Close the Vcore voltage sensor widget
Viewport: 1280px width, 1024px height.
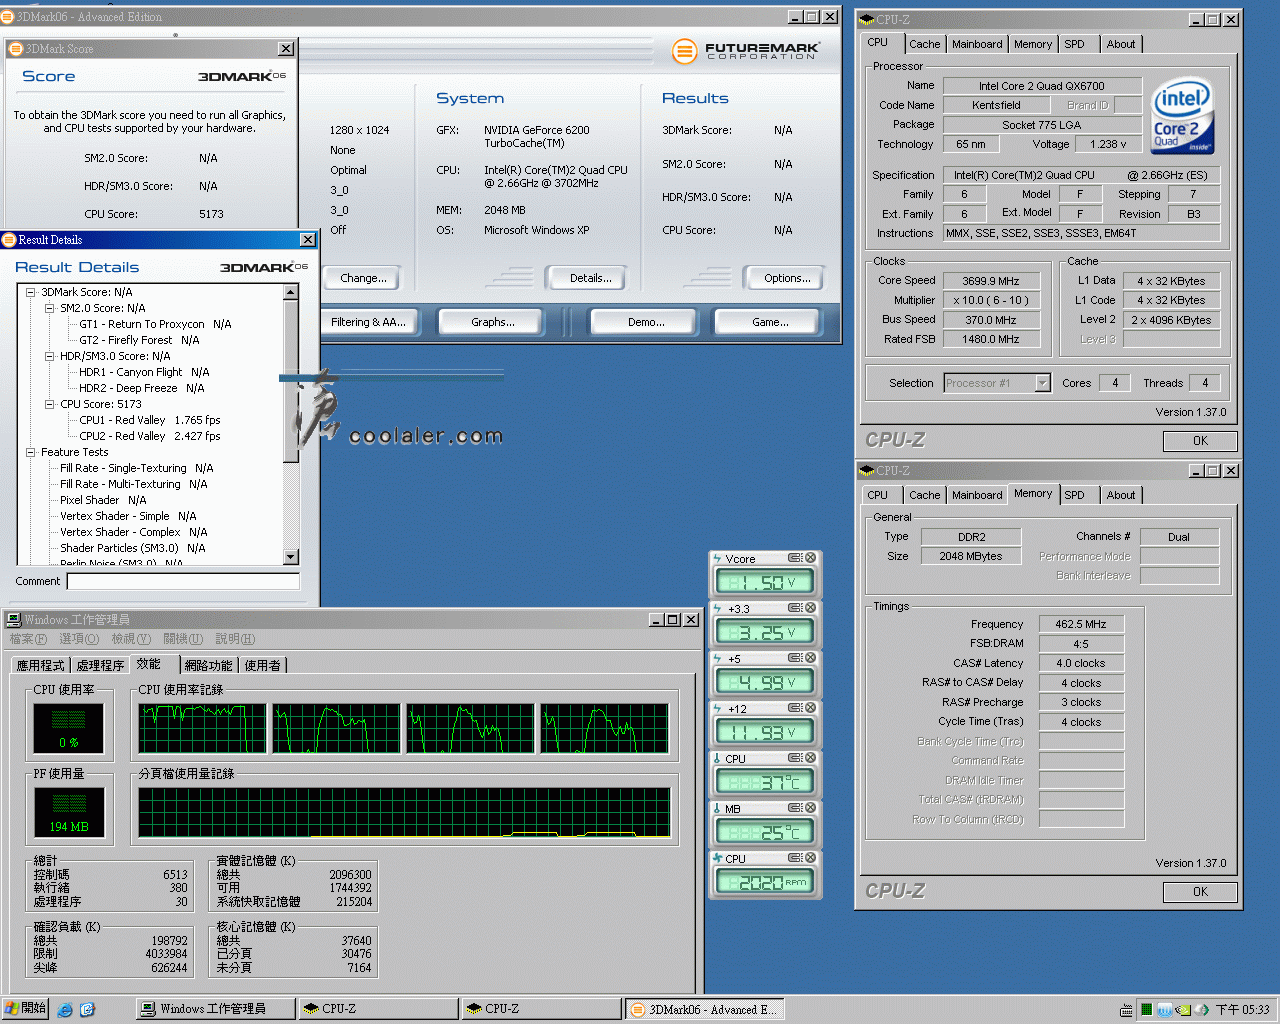click(811, 558)
